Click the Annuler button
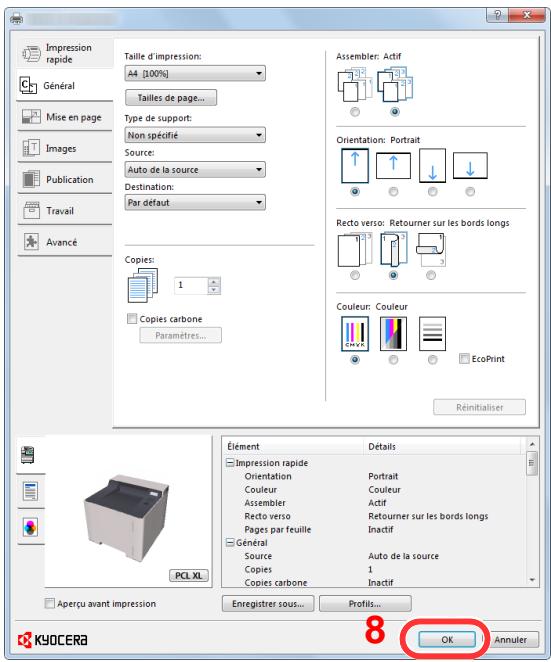The width and height of the screenshot is (551, 662). tap(510, 640)
